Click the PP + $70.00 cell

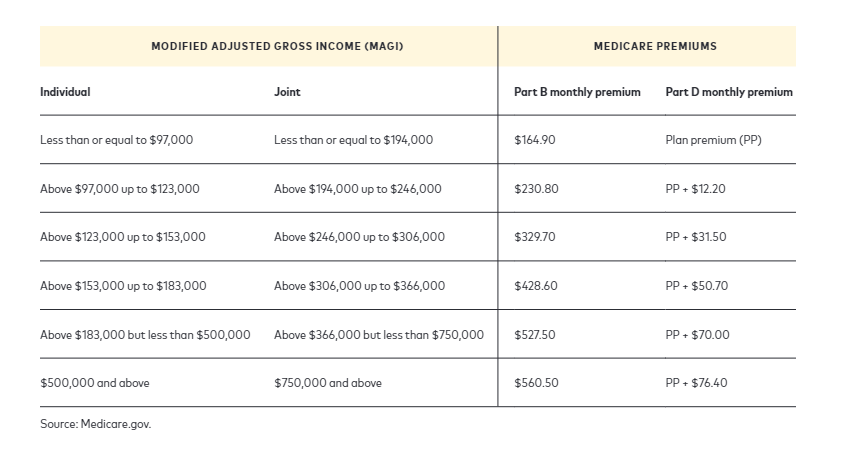coord(697,335)
